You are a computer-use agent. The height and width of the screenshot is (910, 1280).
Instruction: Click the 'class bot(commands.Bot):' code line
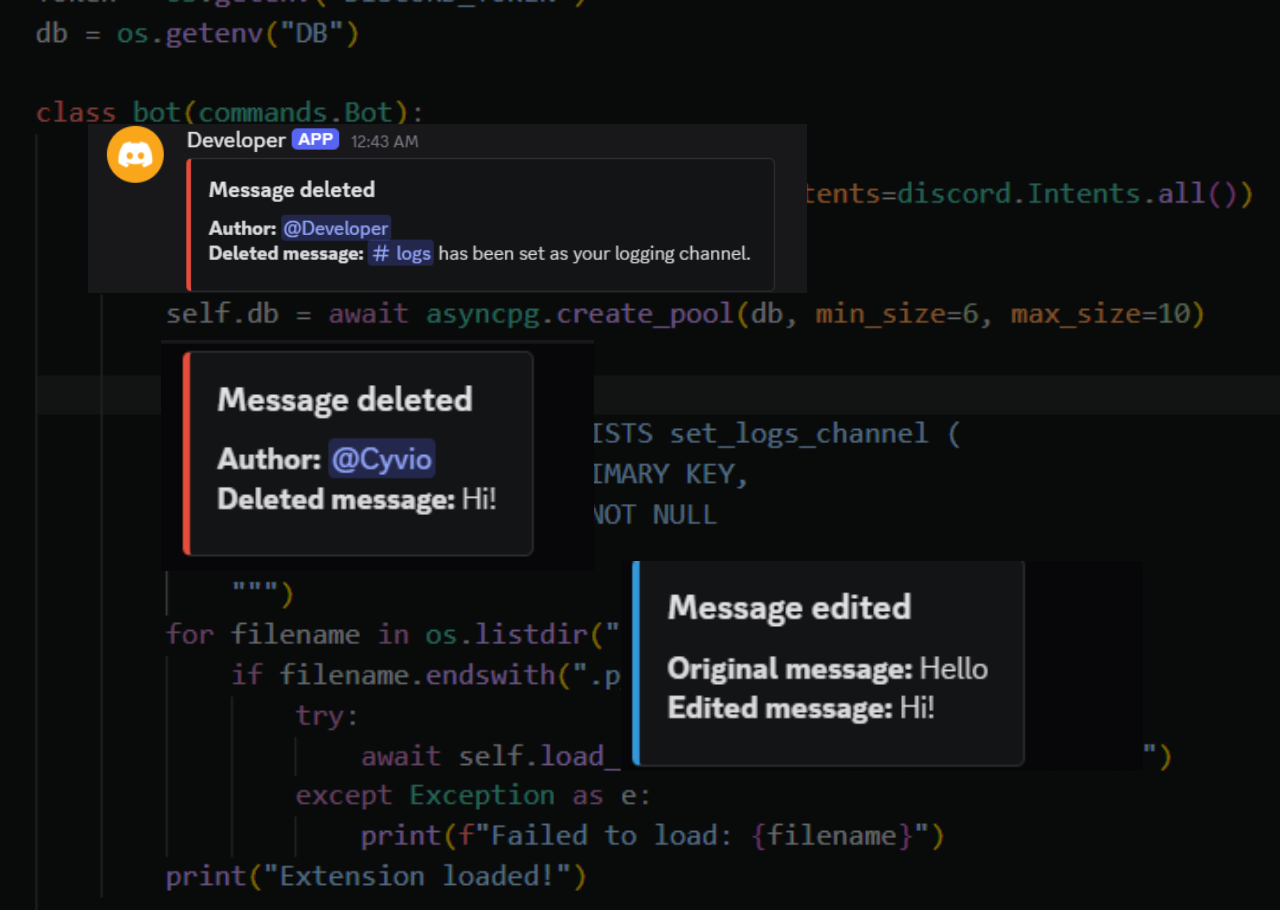pyautogui.click(x=230, y=112)
